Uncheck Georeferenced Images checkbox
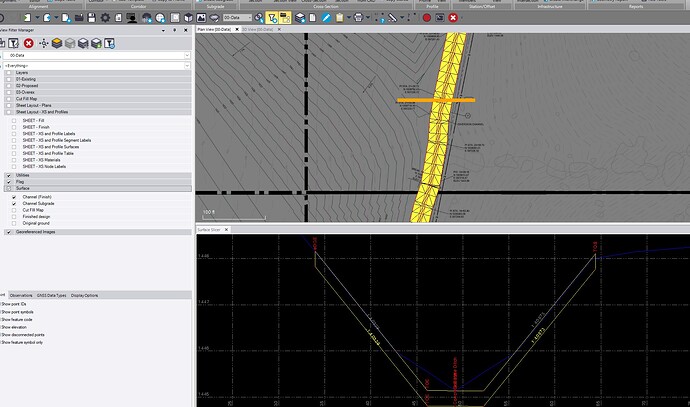The width and height of the screenshot is (690, 407). pyautogui.click(x=9, y=232)
